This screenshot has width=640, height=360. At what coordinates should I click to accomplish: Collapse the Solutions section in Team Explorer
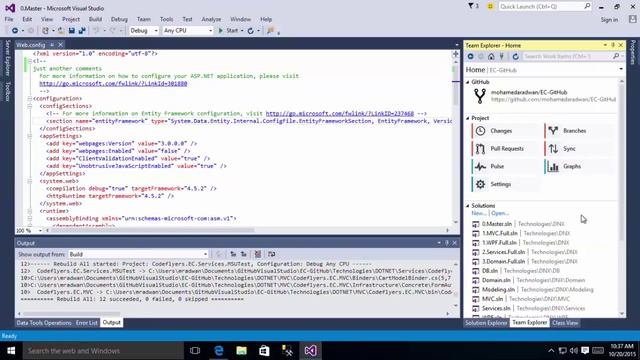coord(468,206)
